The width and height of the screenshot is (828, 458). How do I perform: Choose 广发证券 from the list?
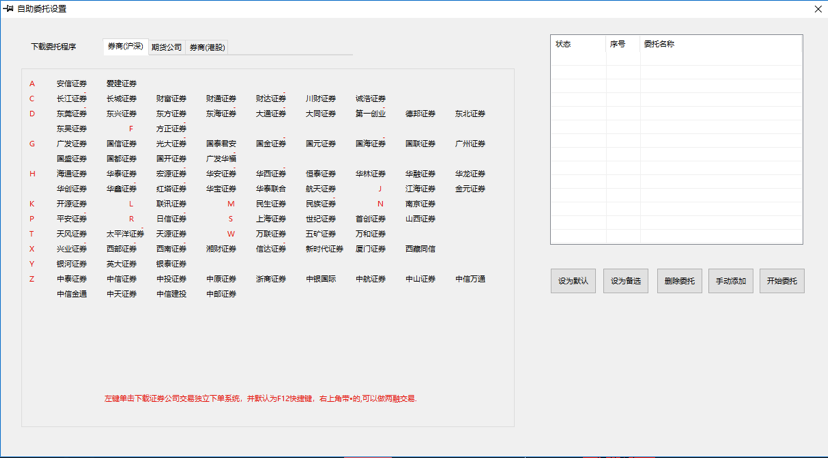point(72,144)
